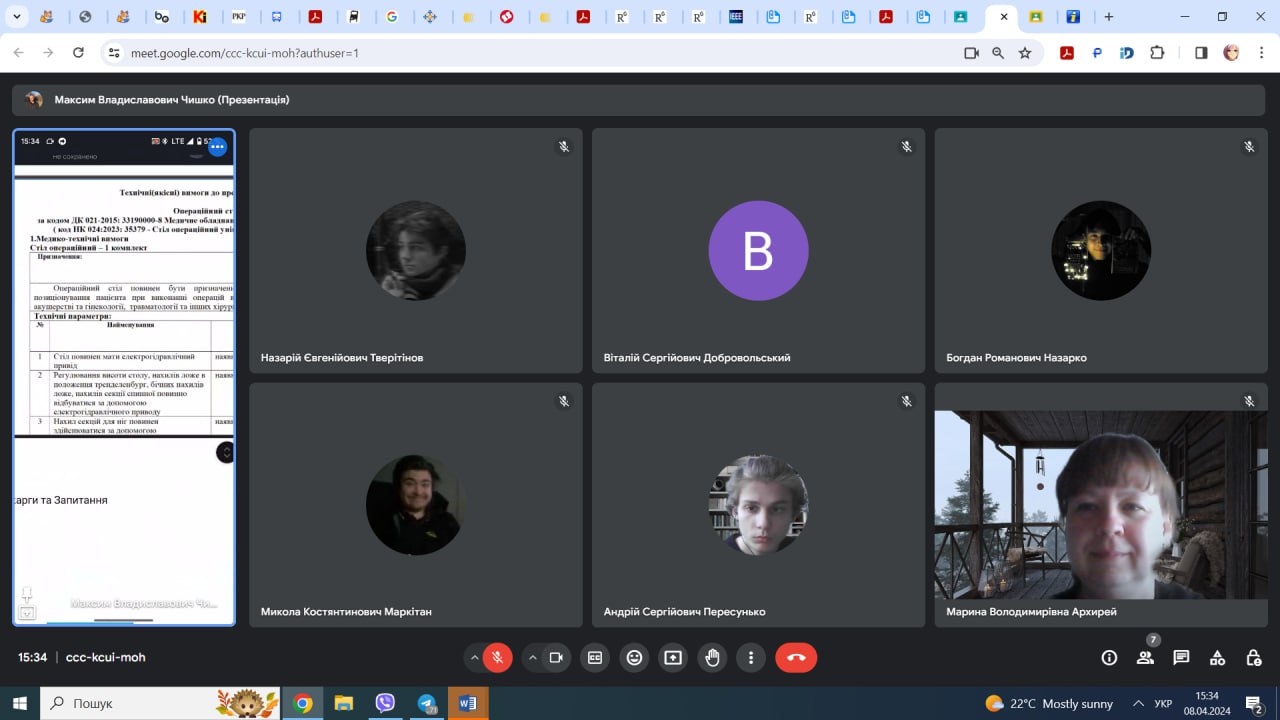The width and height of the screenshot is (1280, 720).
Task: Click the meet.google.com address bar
Action: [500, 53]
